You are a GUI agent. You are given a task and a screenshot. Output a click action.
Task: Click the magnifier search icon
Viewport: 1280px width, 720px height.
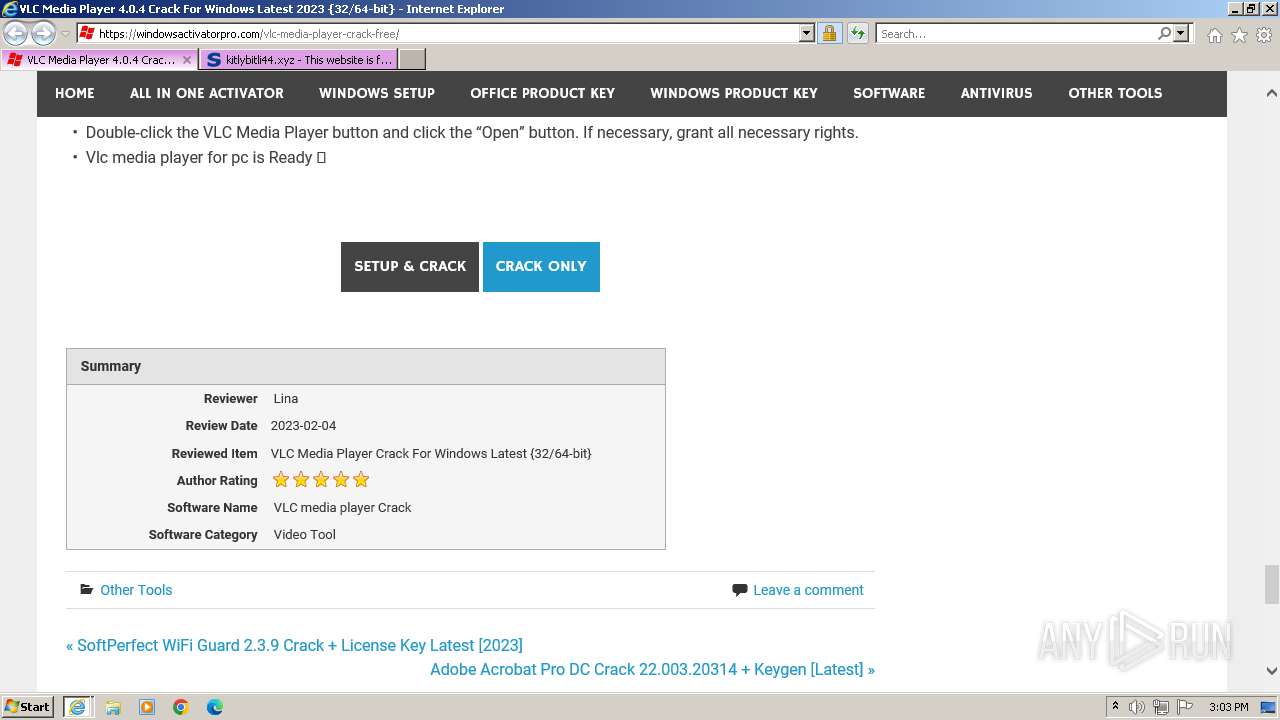1164,33
